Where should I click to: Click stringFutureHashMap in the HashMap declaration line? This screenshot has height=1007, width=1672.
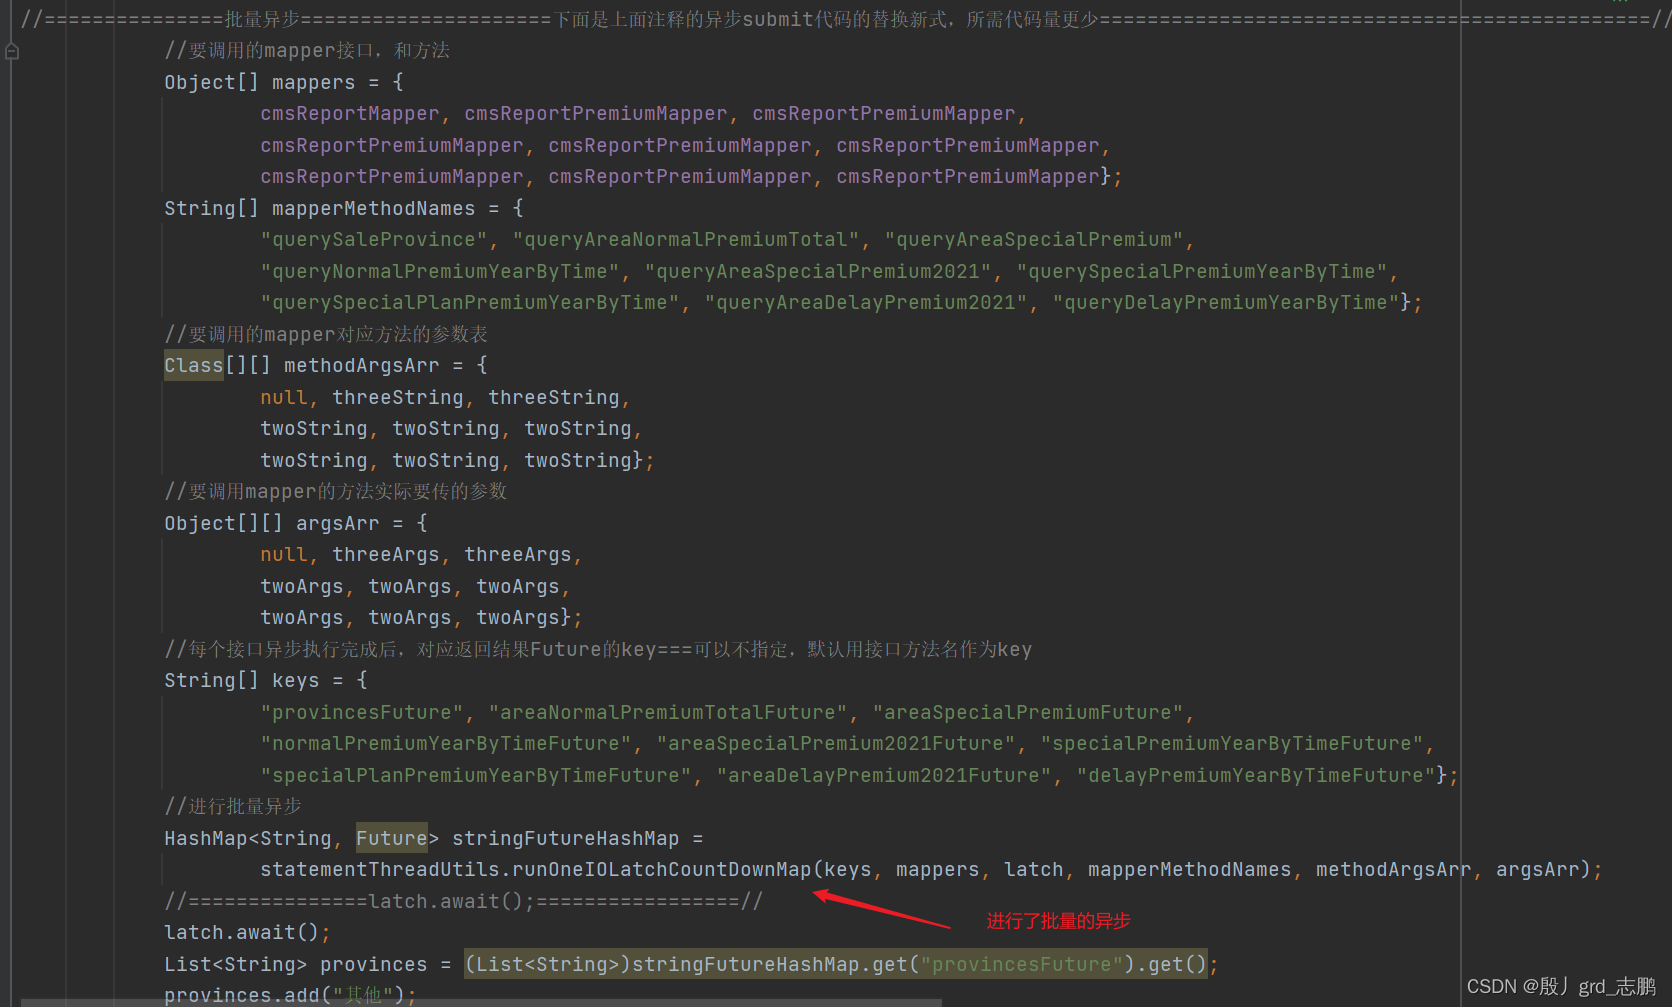pyautogui.click(x=566, y=838)
